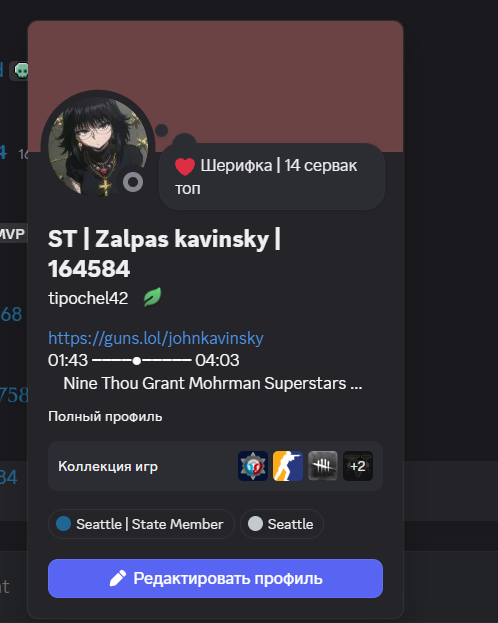Open the guns.lol/johnkavinsky link
Screen dimensions: 498x623
pyautogui.click(x=155, y=338)
